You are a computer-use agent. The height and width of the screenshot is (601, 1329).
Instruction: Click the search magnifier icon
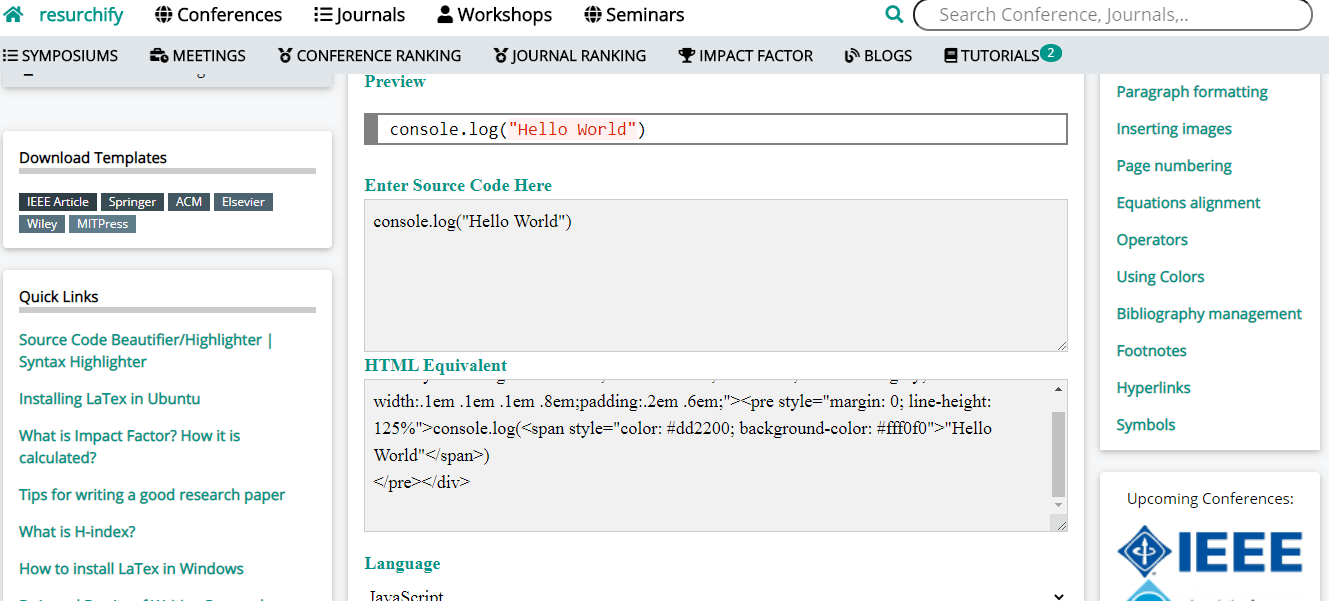(894, 15)
